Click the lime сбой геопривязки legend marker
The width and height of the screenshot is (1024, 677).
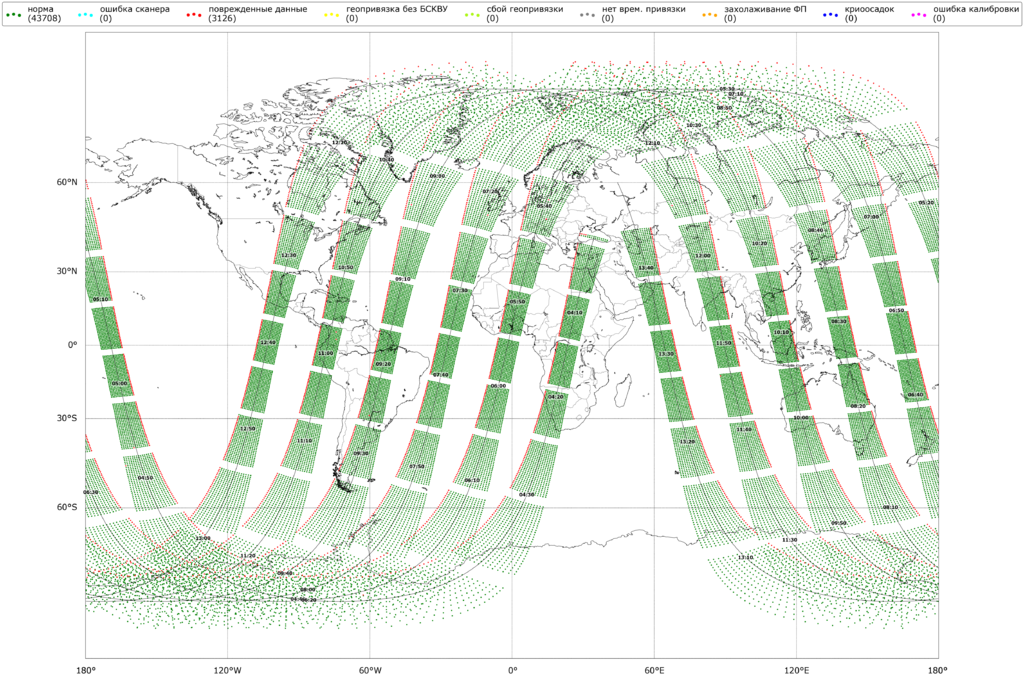472,15
